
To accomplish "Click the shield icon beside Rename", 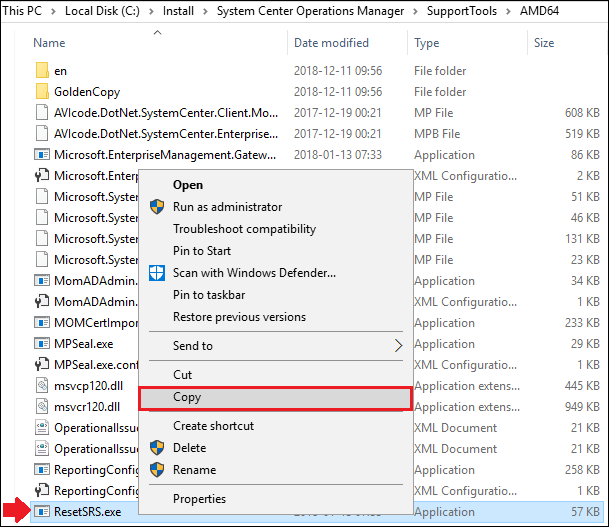I will [x=157, y=470].
